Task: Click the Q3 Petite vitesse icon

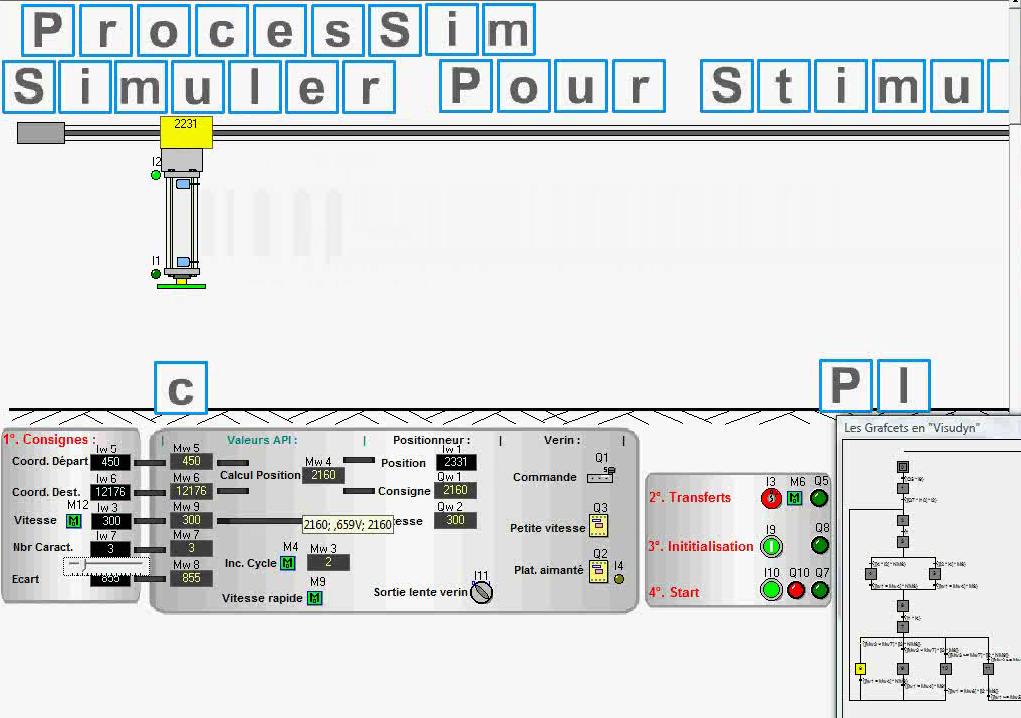Action: click(x=599, y=526)
